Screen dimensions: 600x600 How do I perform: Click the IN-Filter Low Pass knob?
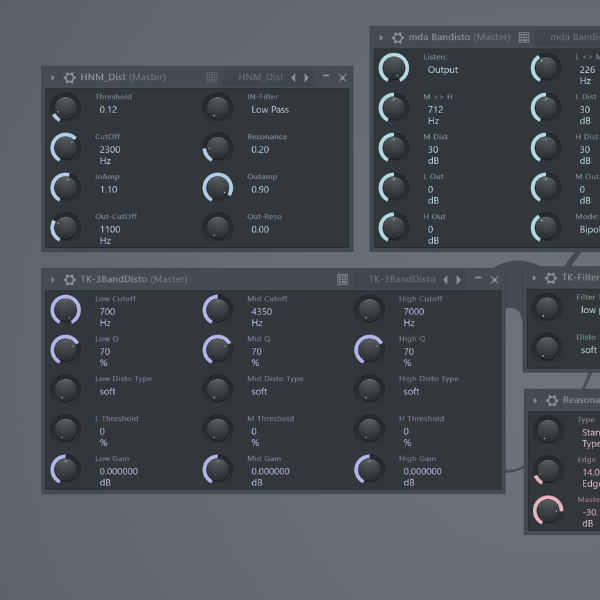pos(218,108)
